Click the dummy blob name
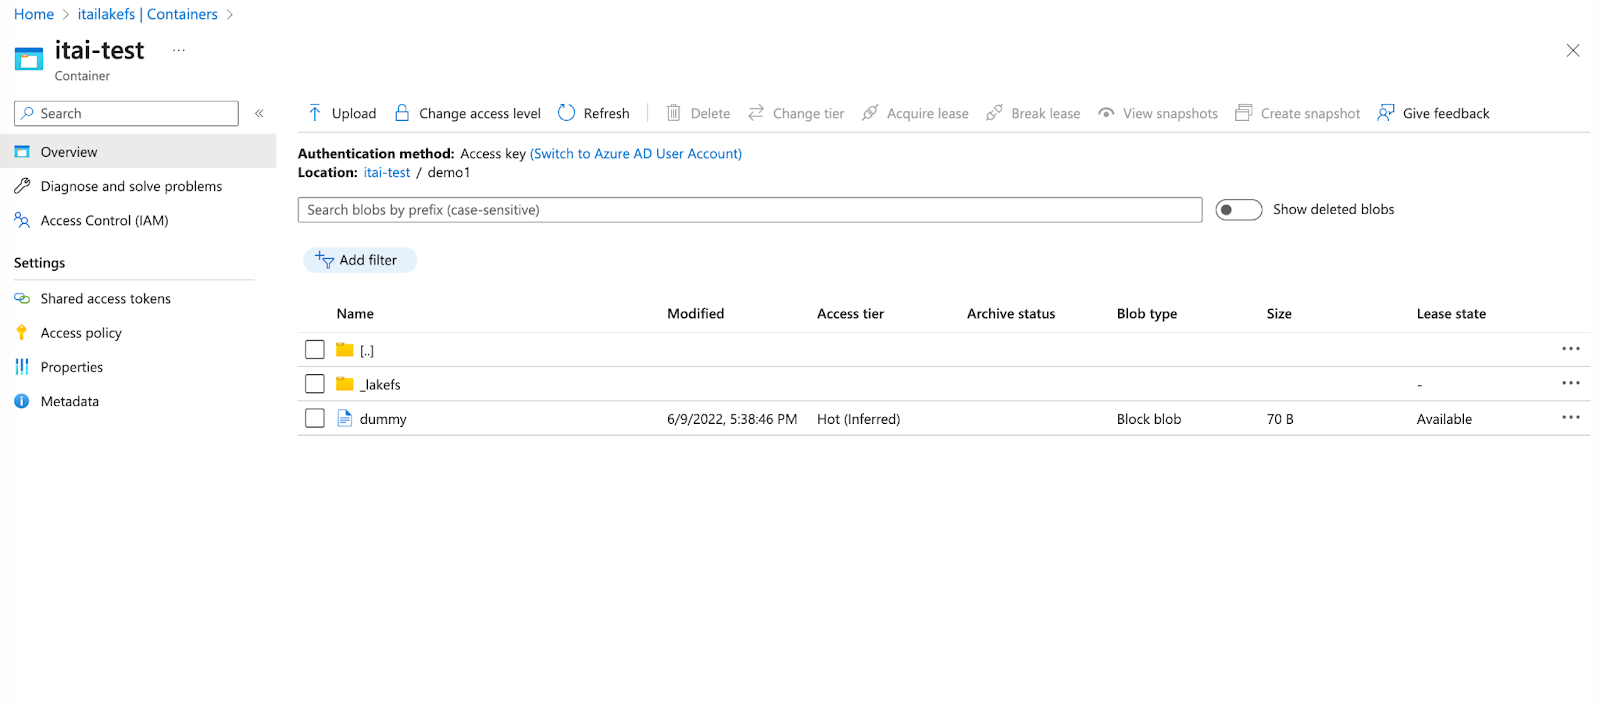Image resolution: width=1600 pixels, height=702 pixels. (383, 420)
